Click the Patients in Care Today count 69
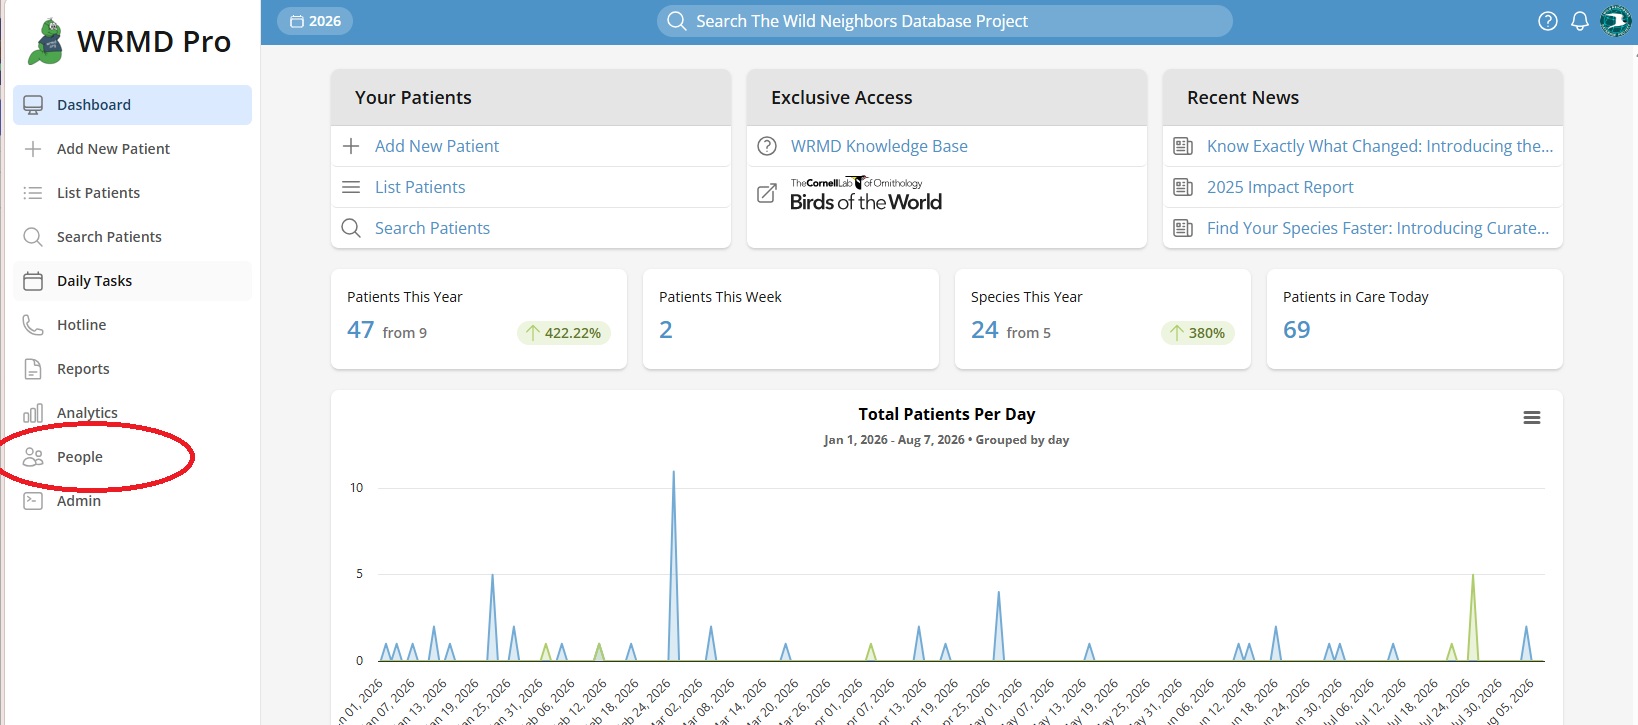Image resolution: width=1638 pixels, height=725 pixels. coord(1296,330)
